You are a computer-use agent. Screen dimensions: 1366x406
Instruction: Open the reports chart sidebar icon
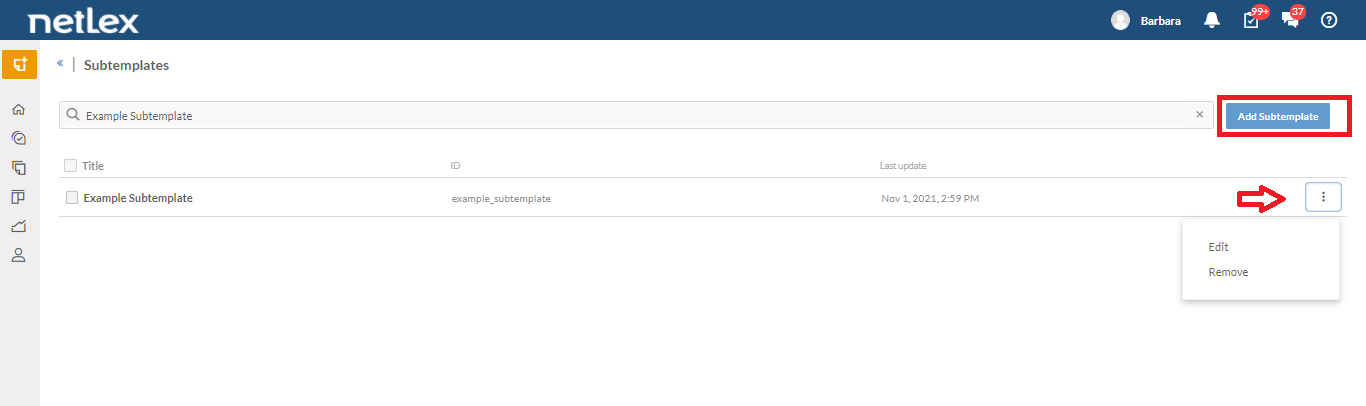point(18,226)
